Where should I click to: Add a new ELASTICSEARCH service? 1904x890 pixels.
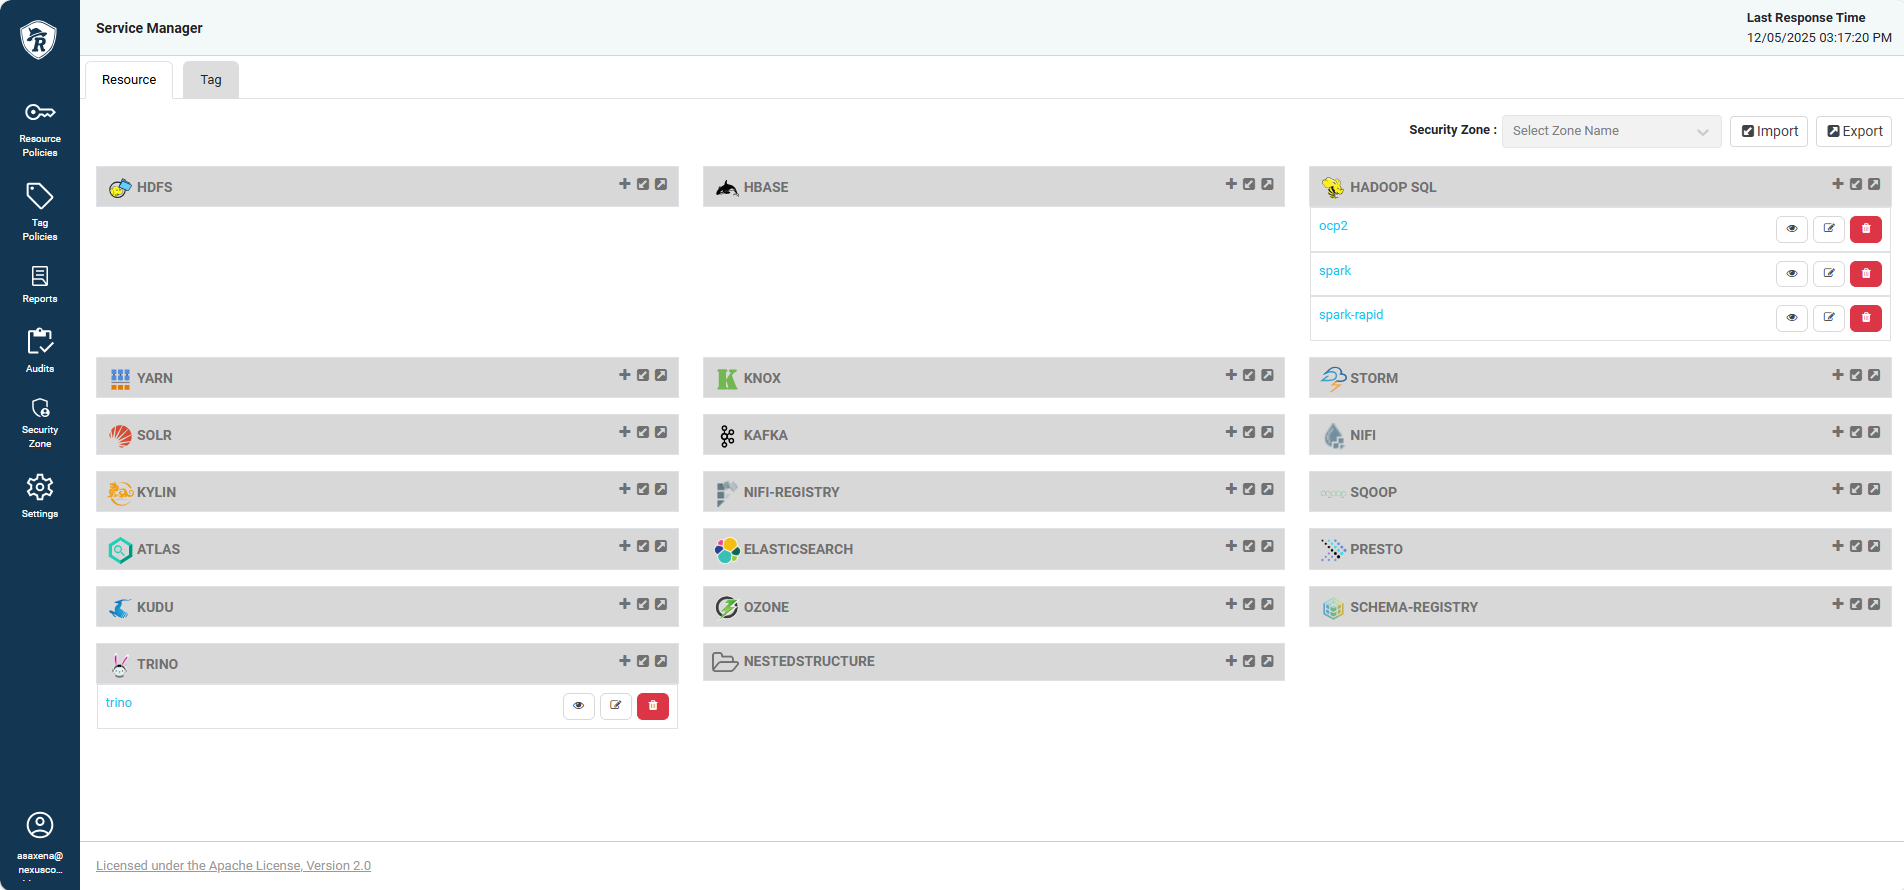pos(1231,546)
